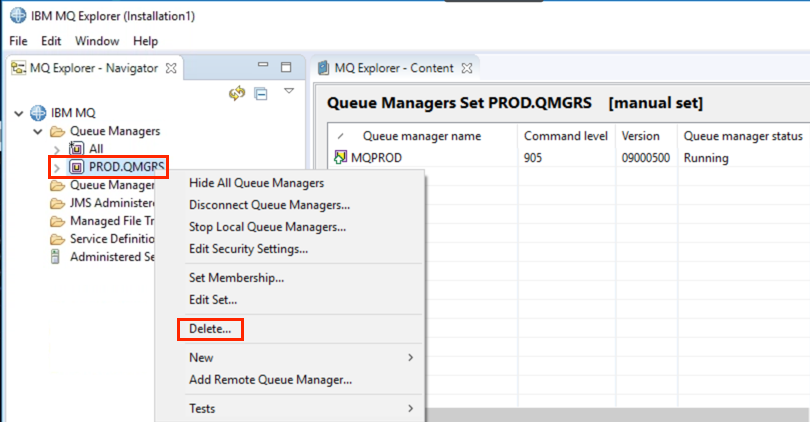Sort by Queue manager status column header

[x=743, y=136]
